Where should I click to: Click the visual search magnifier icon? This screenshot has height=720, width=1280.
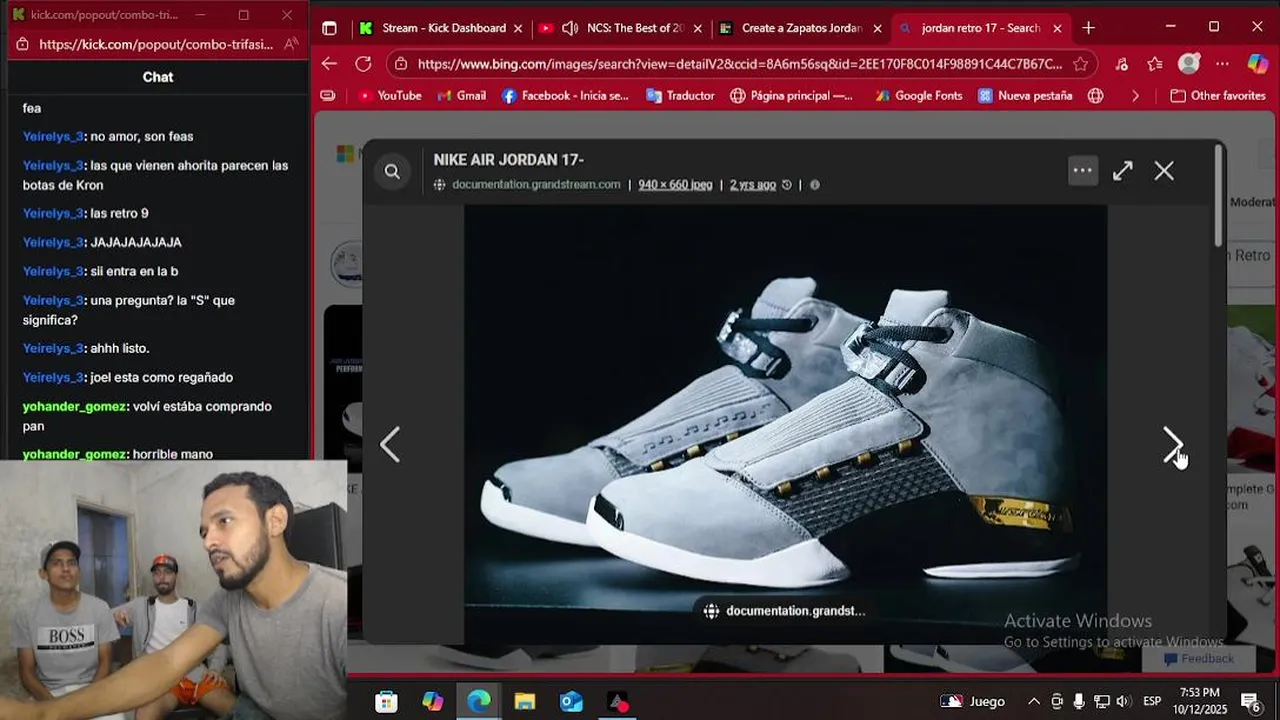tap(392, 172)
